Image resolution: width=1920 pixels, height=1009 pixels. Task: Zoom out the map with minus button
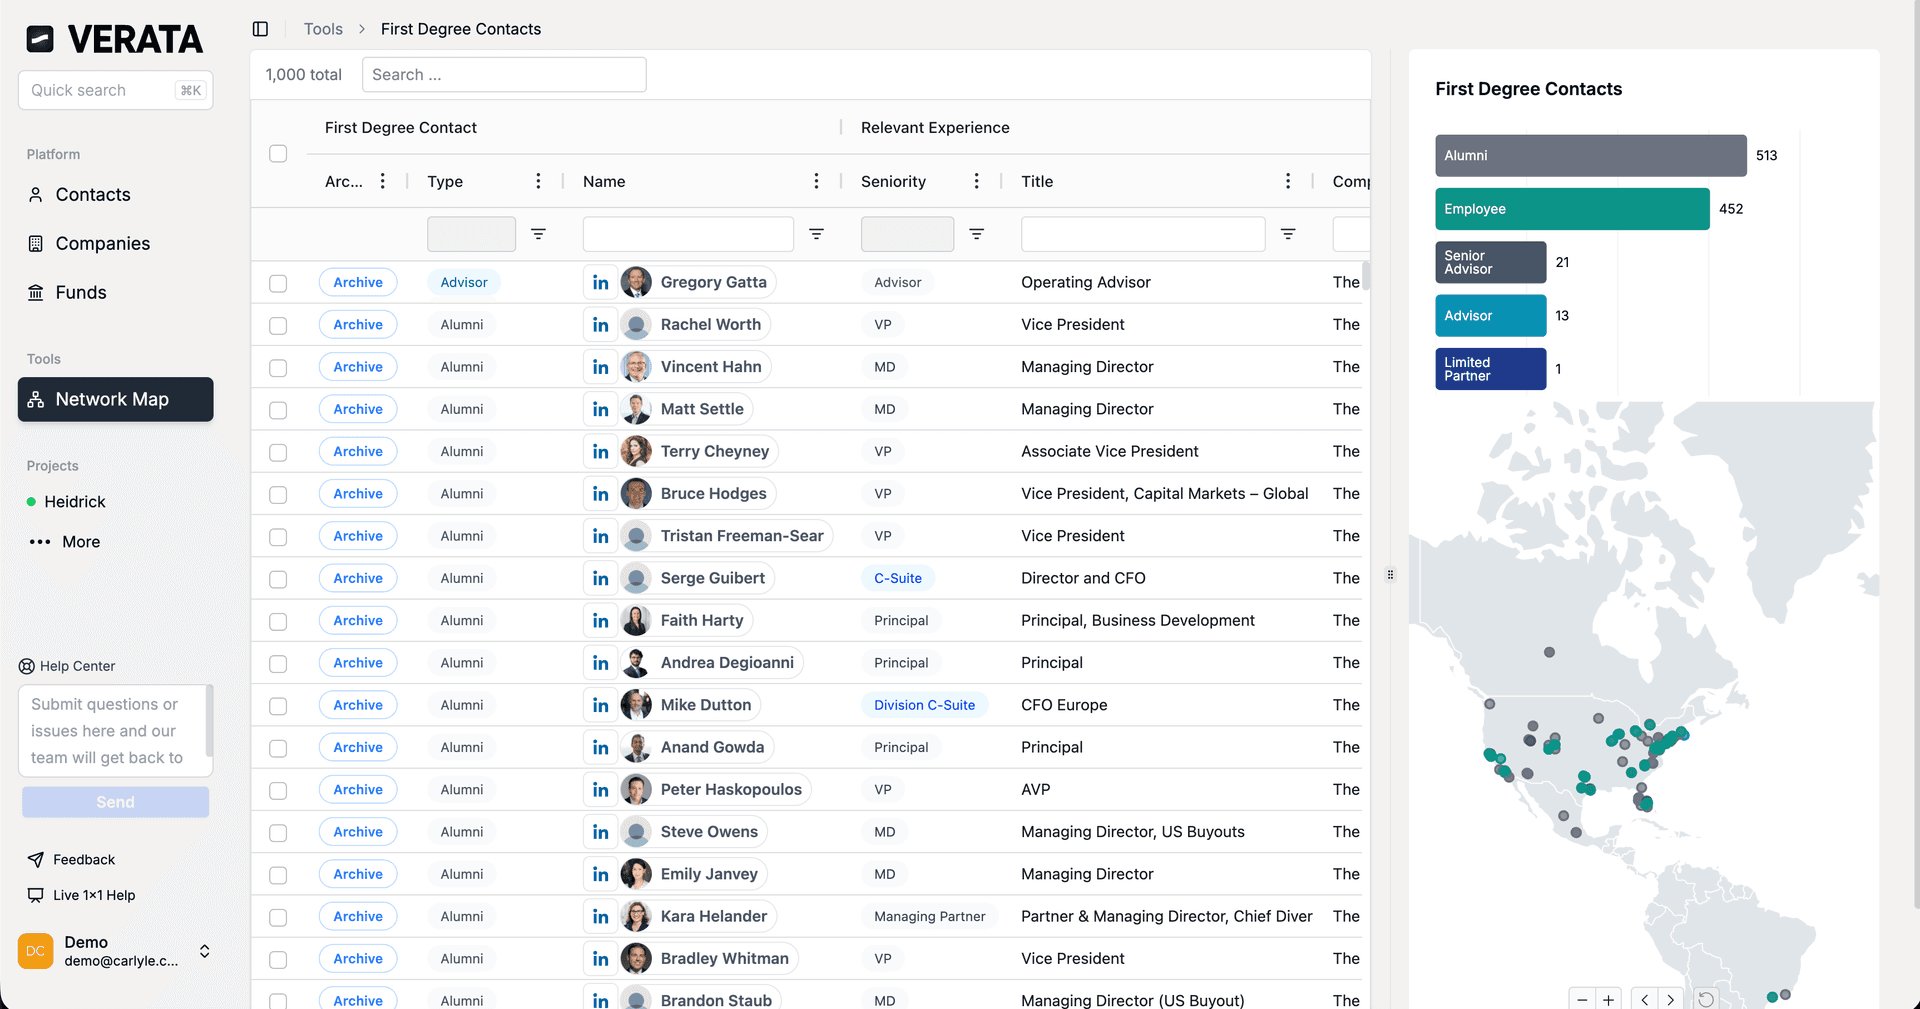pyautogui.click(x=1582, y=999)
